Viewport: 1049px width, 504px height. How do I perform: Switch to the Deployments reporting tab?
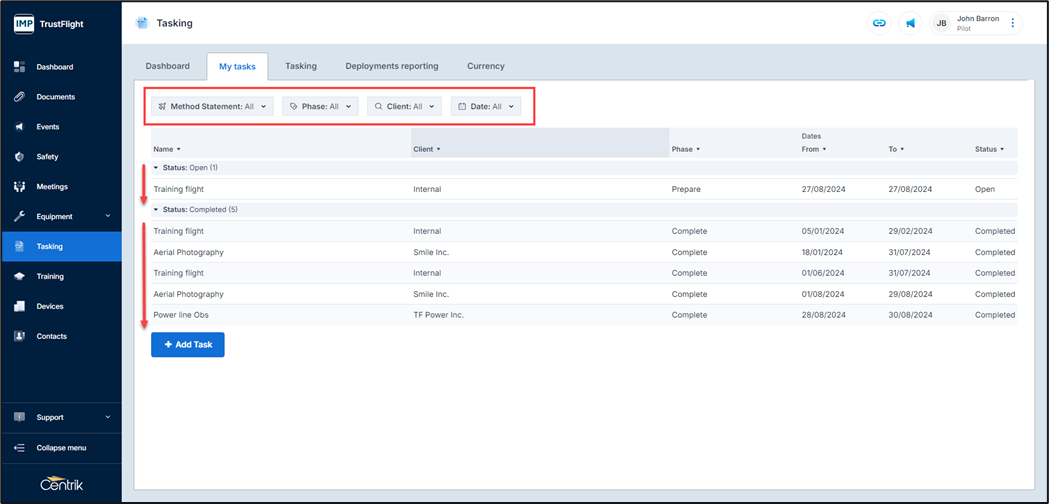click(x=392, y=66)
